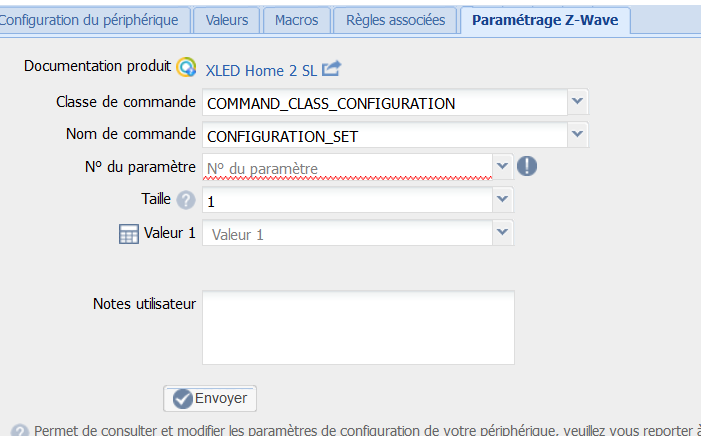Screen dimensions: 701x436
Task: Click the help icon near the bottom description
Action: point(19,431)
